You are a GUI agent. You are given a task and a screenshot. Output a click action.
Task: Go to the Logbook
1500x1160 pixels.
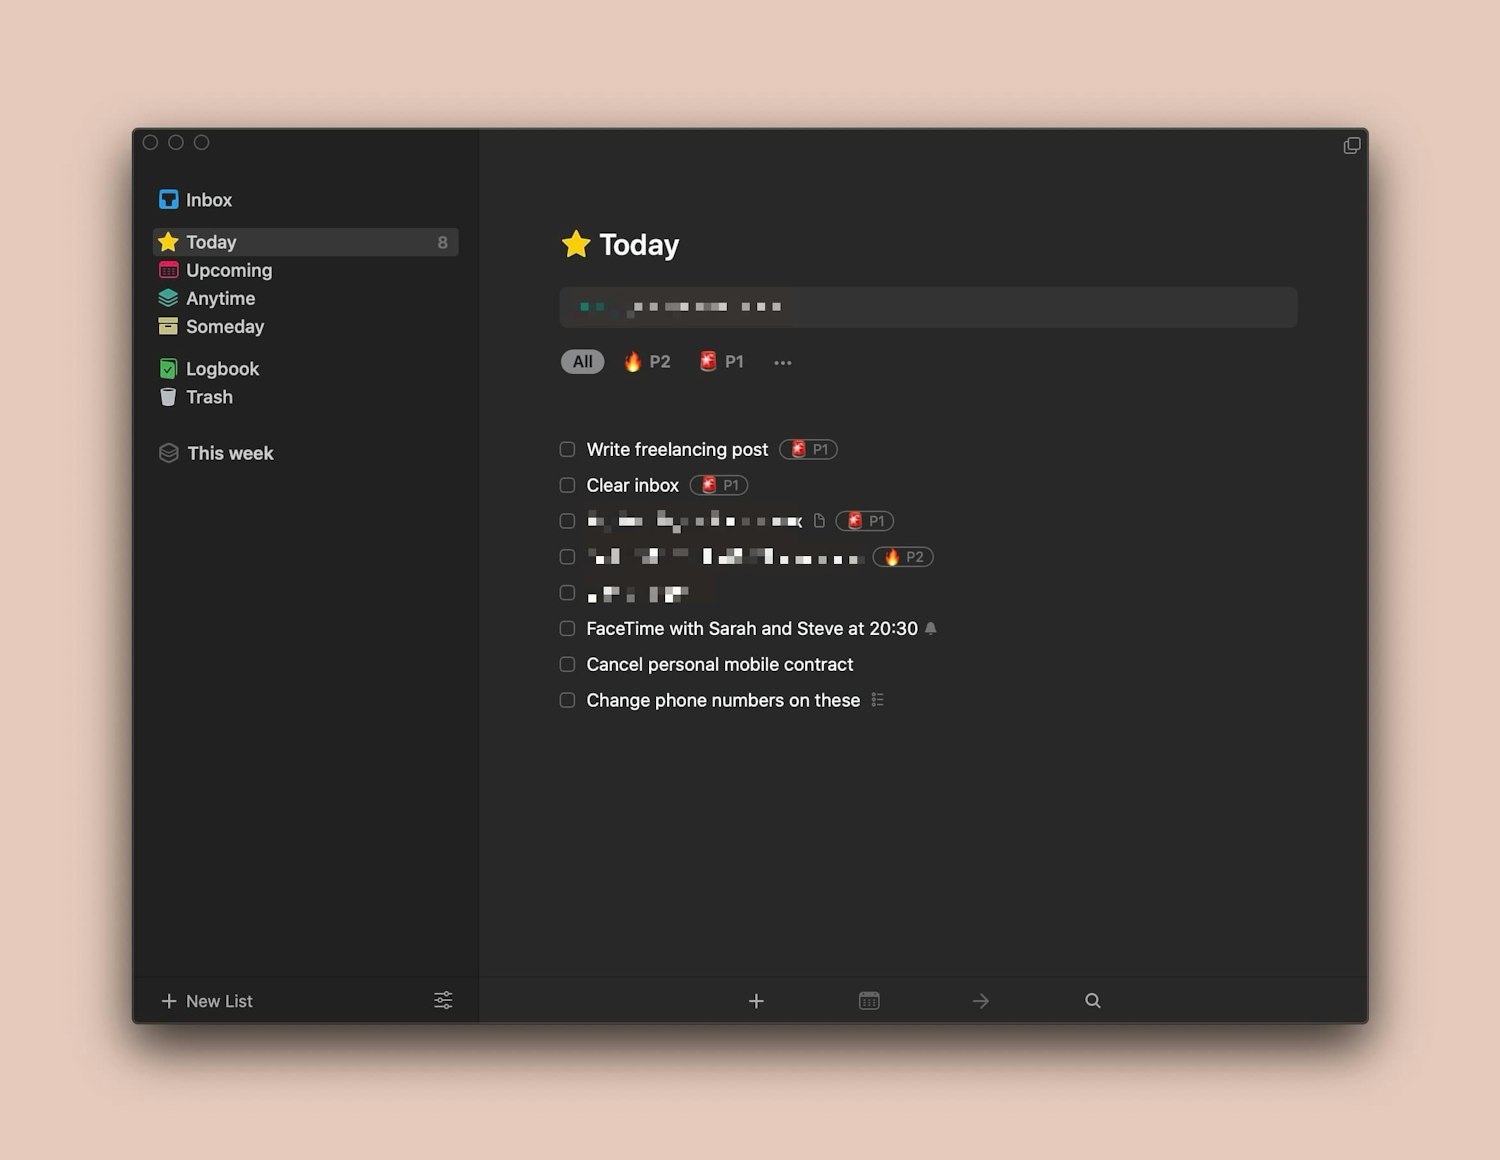[222, 369]
